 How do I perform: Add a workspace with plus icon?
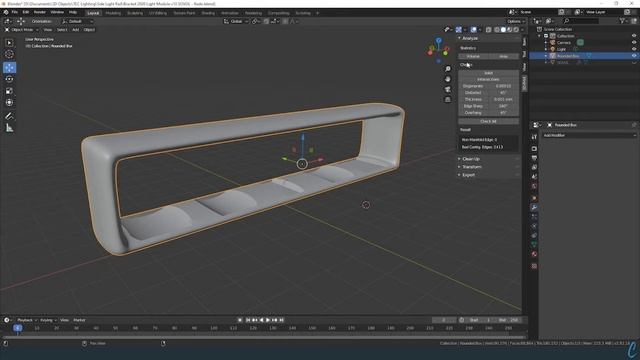pyautogui.click(x=318, y=13)
